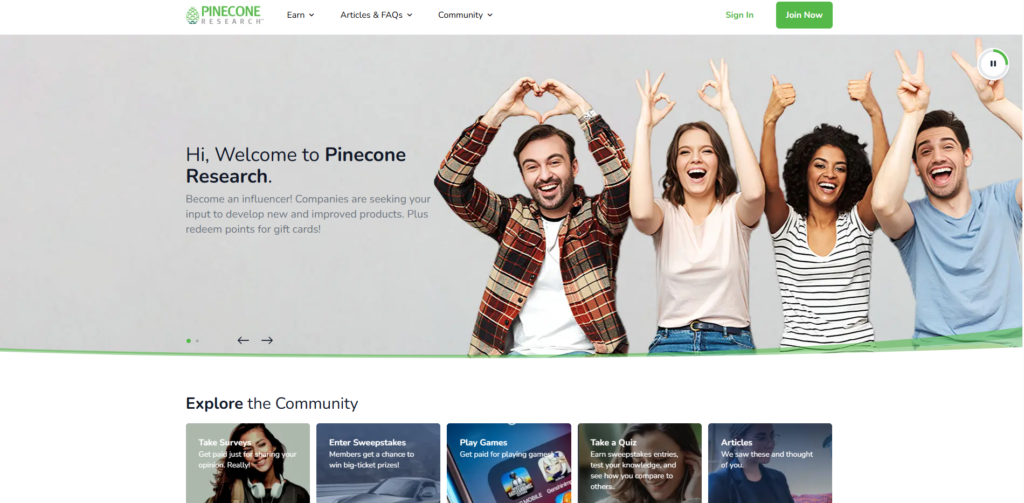
Task: Go to the previous slide arrow
Action: (243, 340)
